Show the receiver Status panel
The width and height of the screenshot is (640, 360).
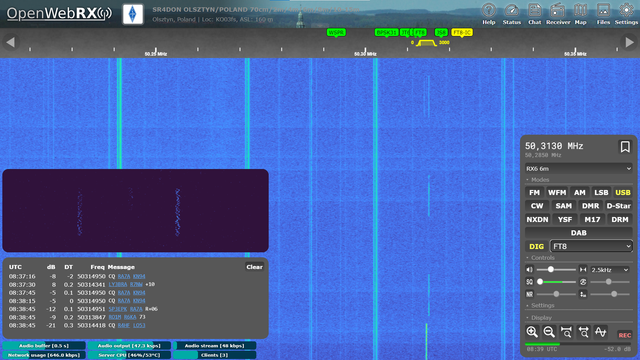pyautogui.click(x=511, y=14)
